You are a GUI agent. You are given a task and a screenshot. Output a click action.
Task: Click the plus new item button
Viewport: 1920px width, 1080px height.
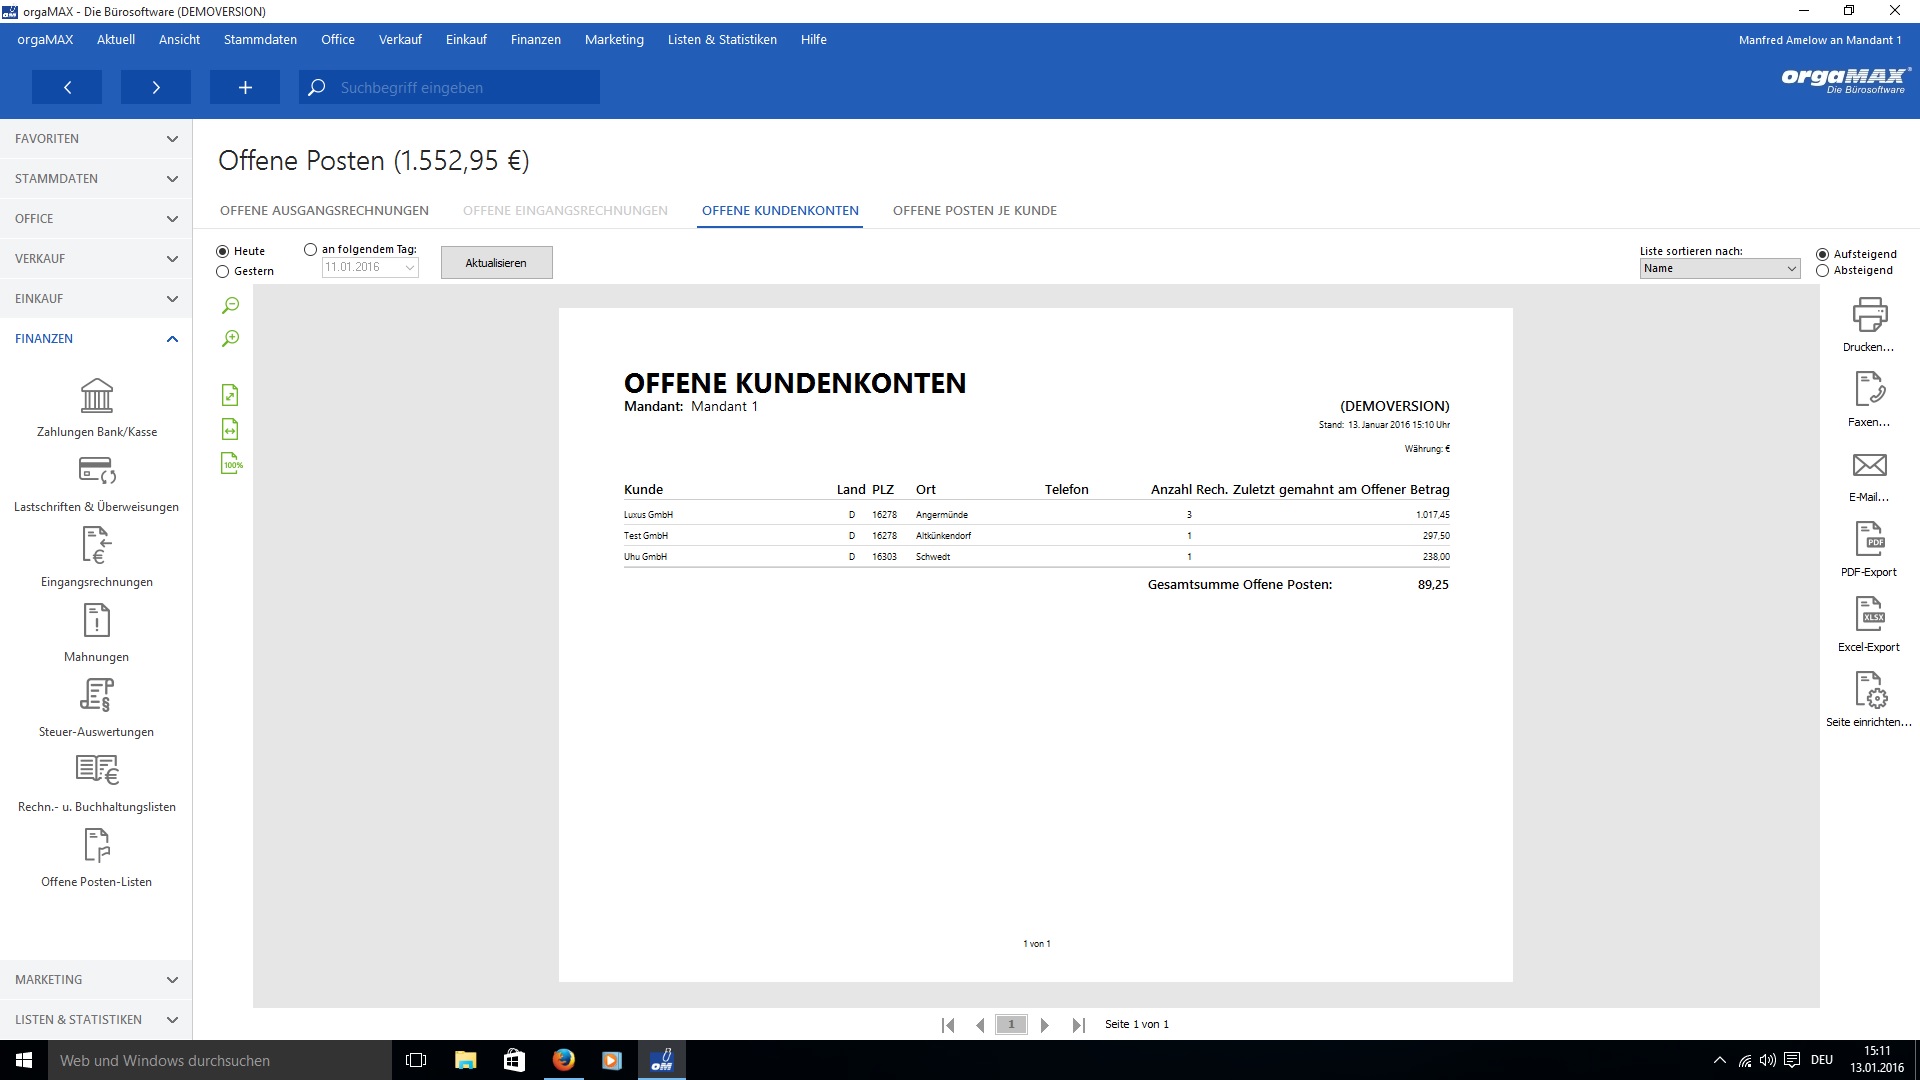coord(245,87)
